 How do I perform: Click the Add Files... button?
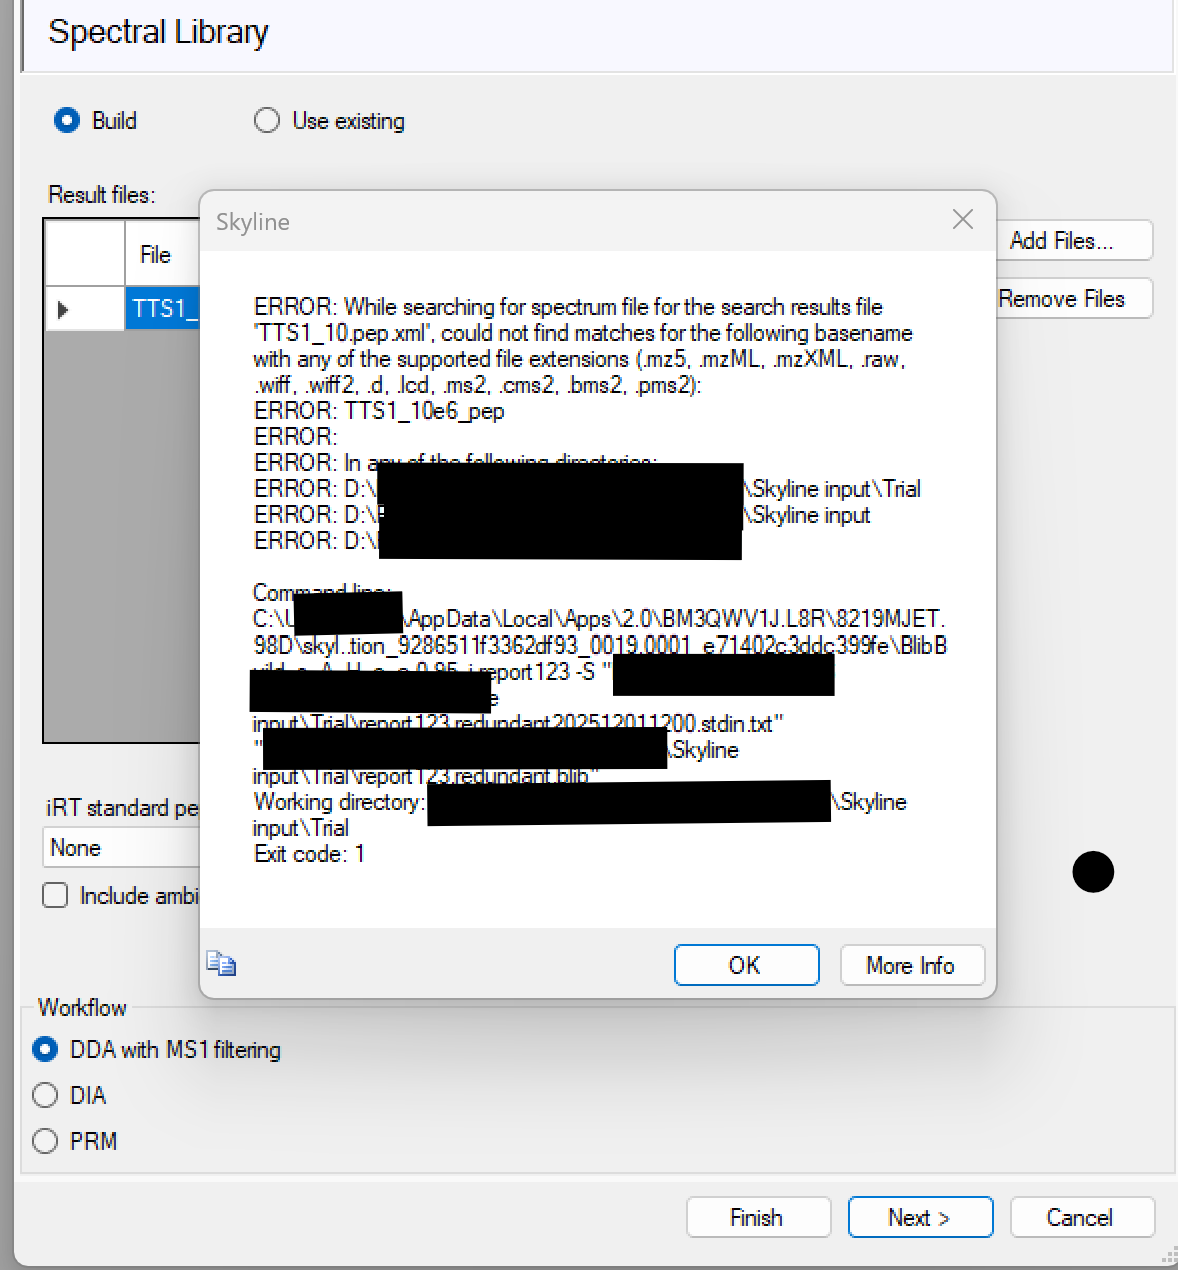(x=1073, y=241)
